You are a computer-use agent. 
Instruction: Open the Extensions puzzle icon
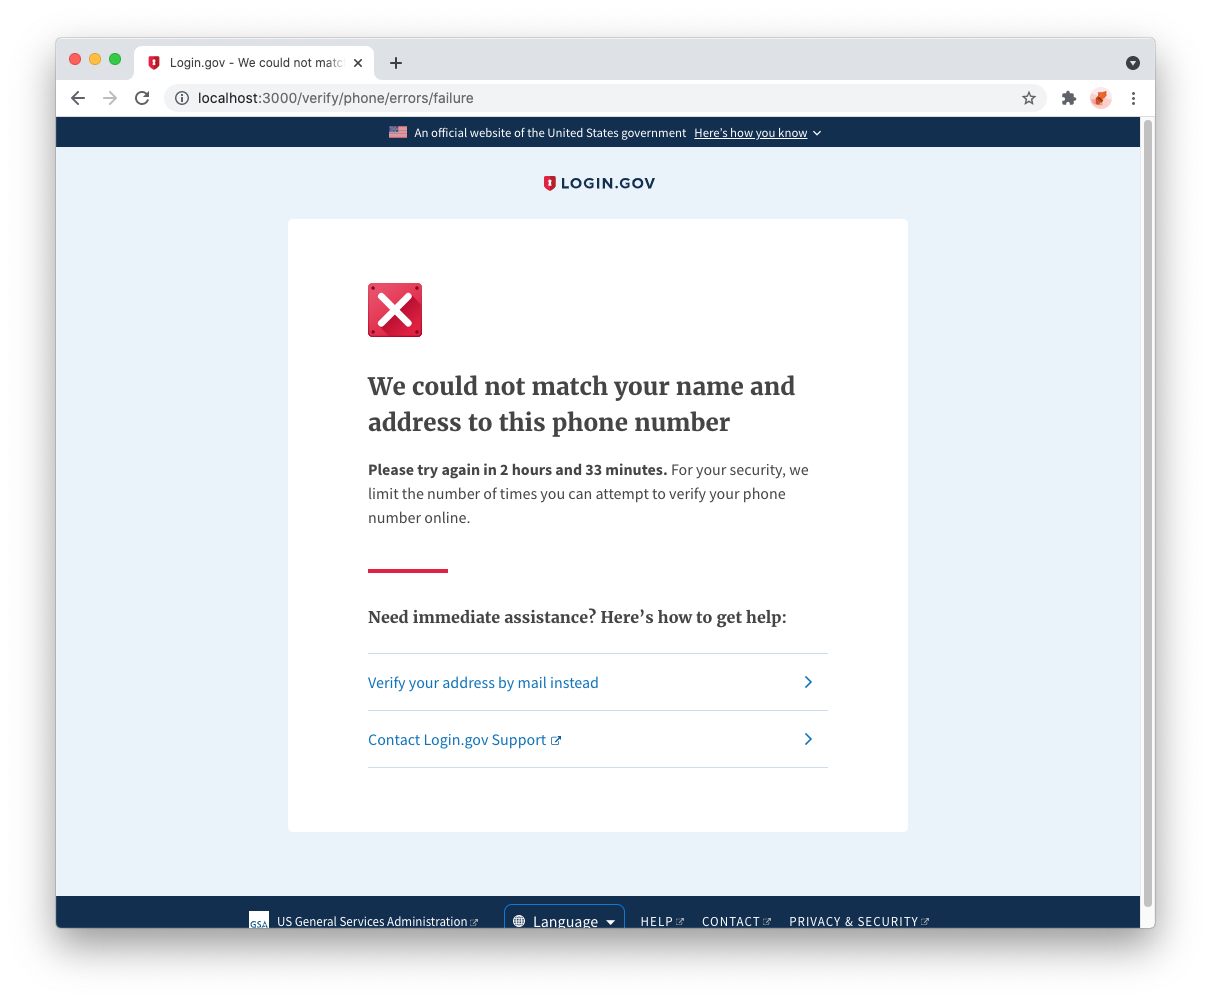click(x=1069, y=98)
